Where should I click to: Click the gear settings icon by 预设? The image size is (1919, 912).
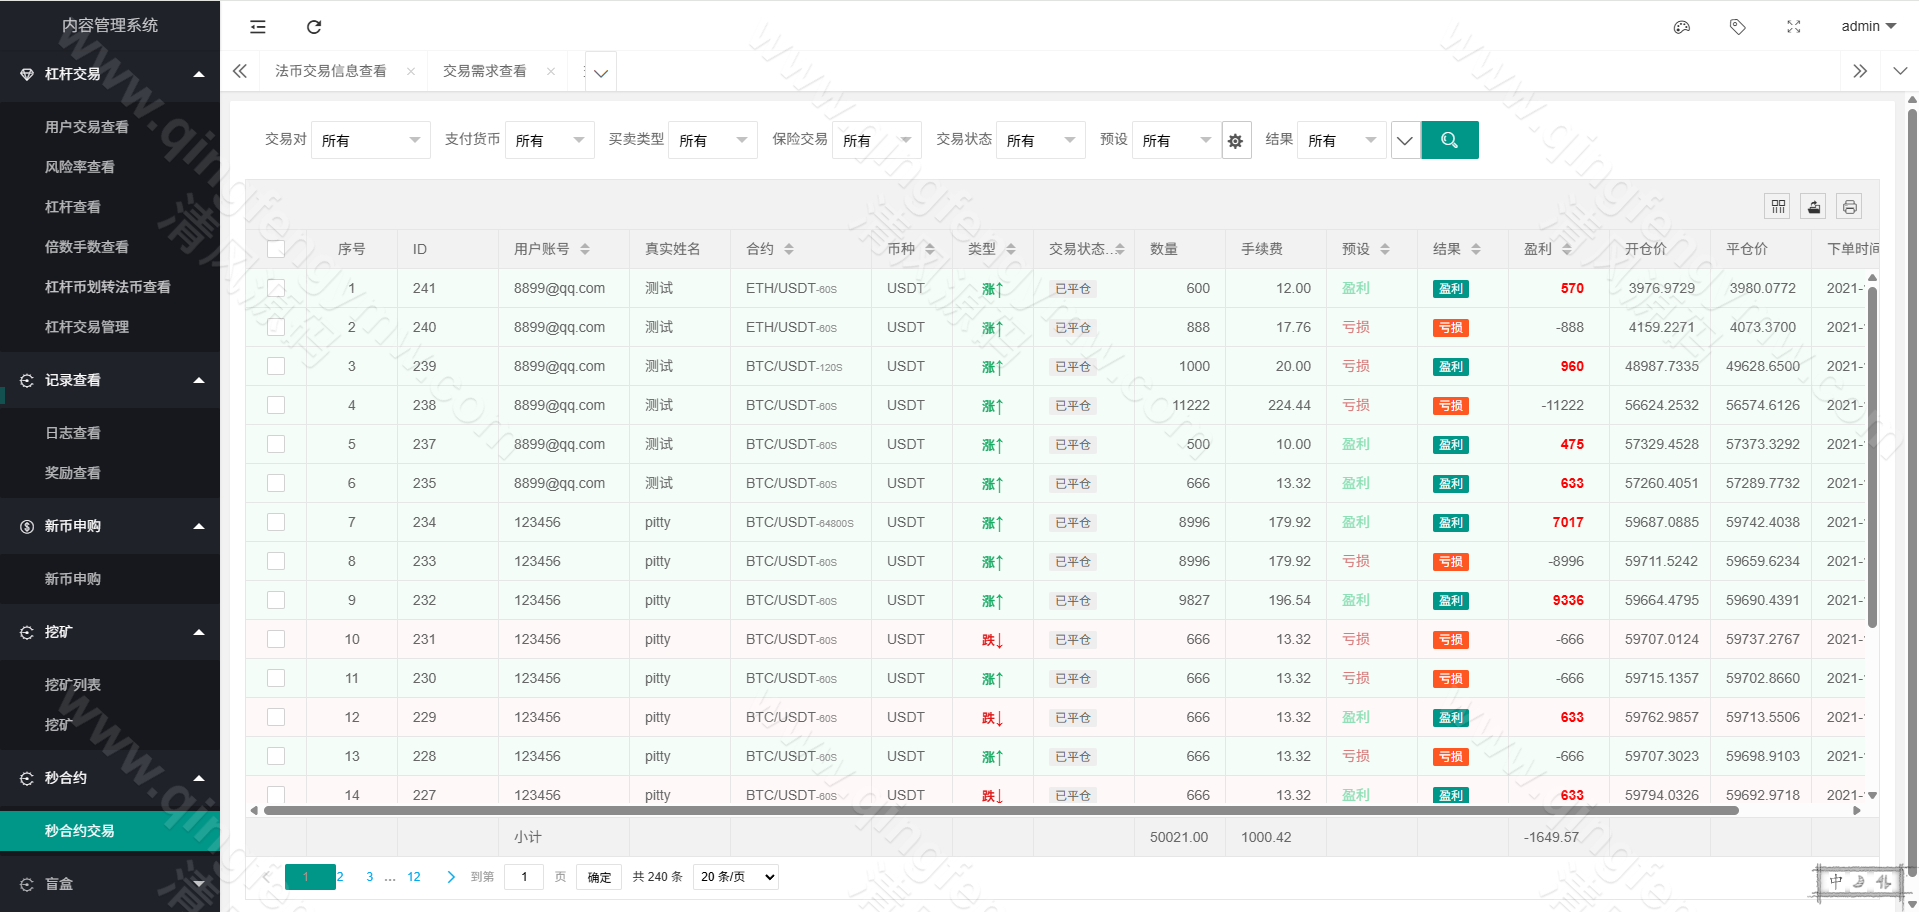pos(1236,141)
